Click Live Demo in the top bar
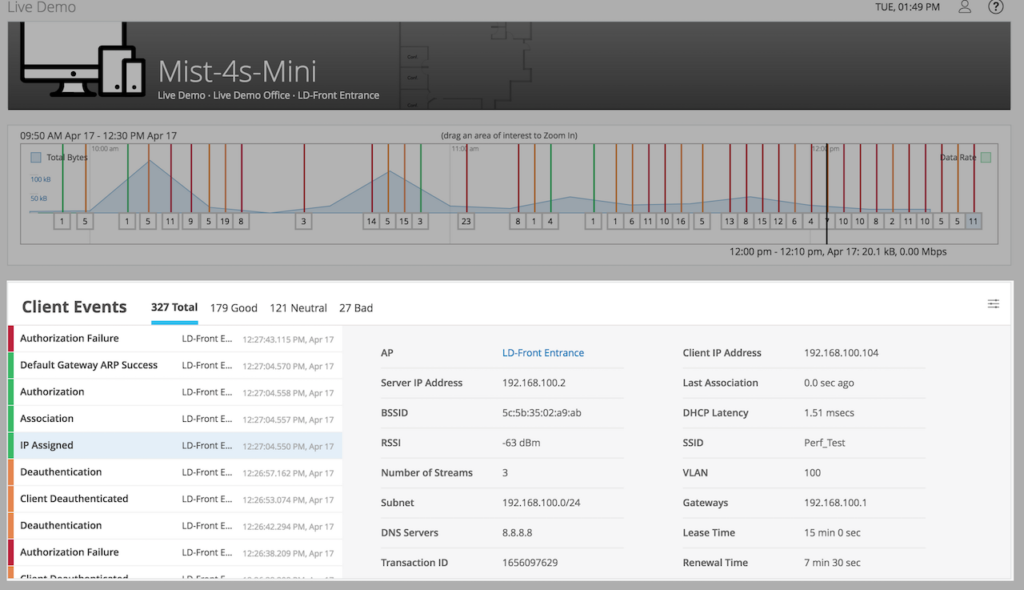Viewport: 1024px width, 590px height. (x=44, y=7)
